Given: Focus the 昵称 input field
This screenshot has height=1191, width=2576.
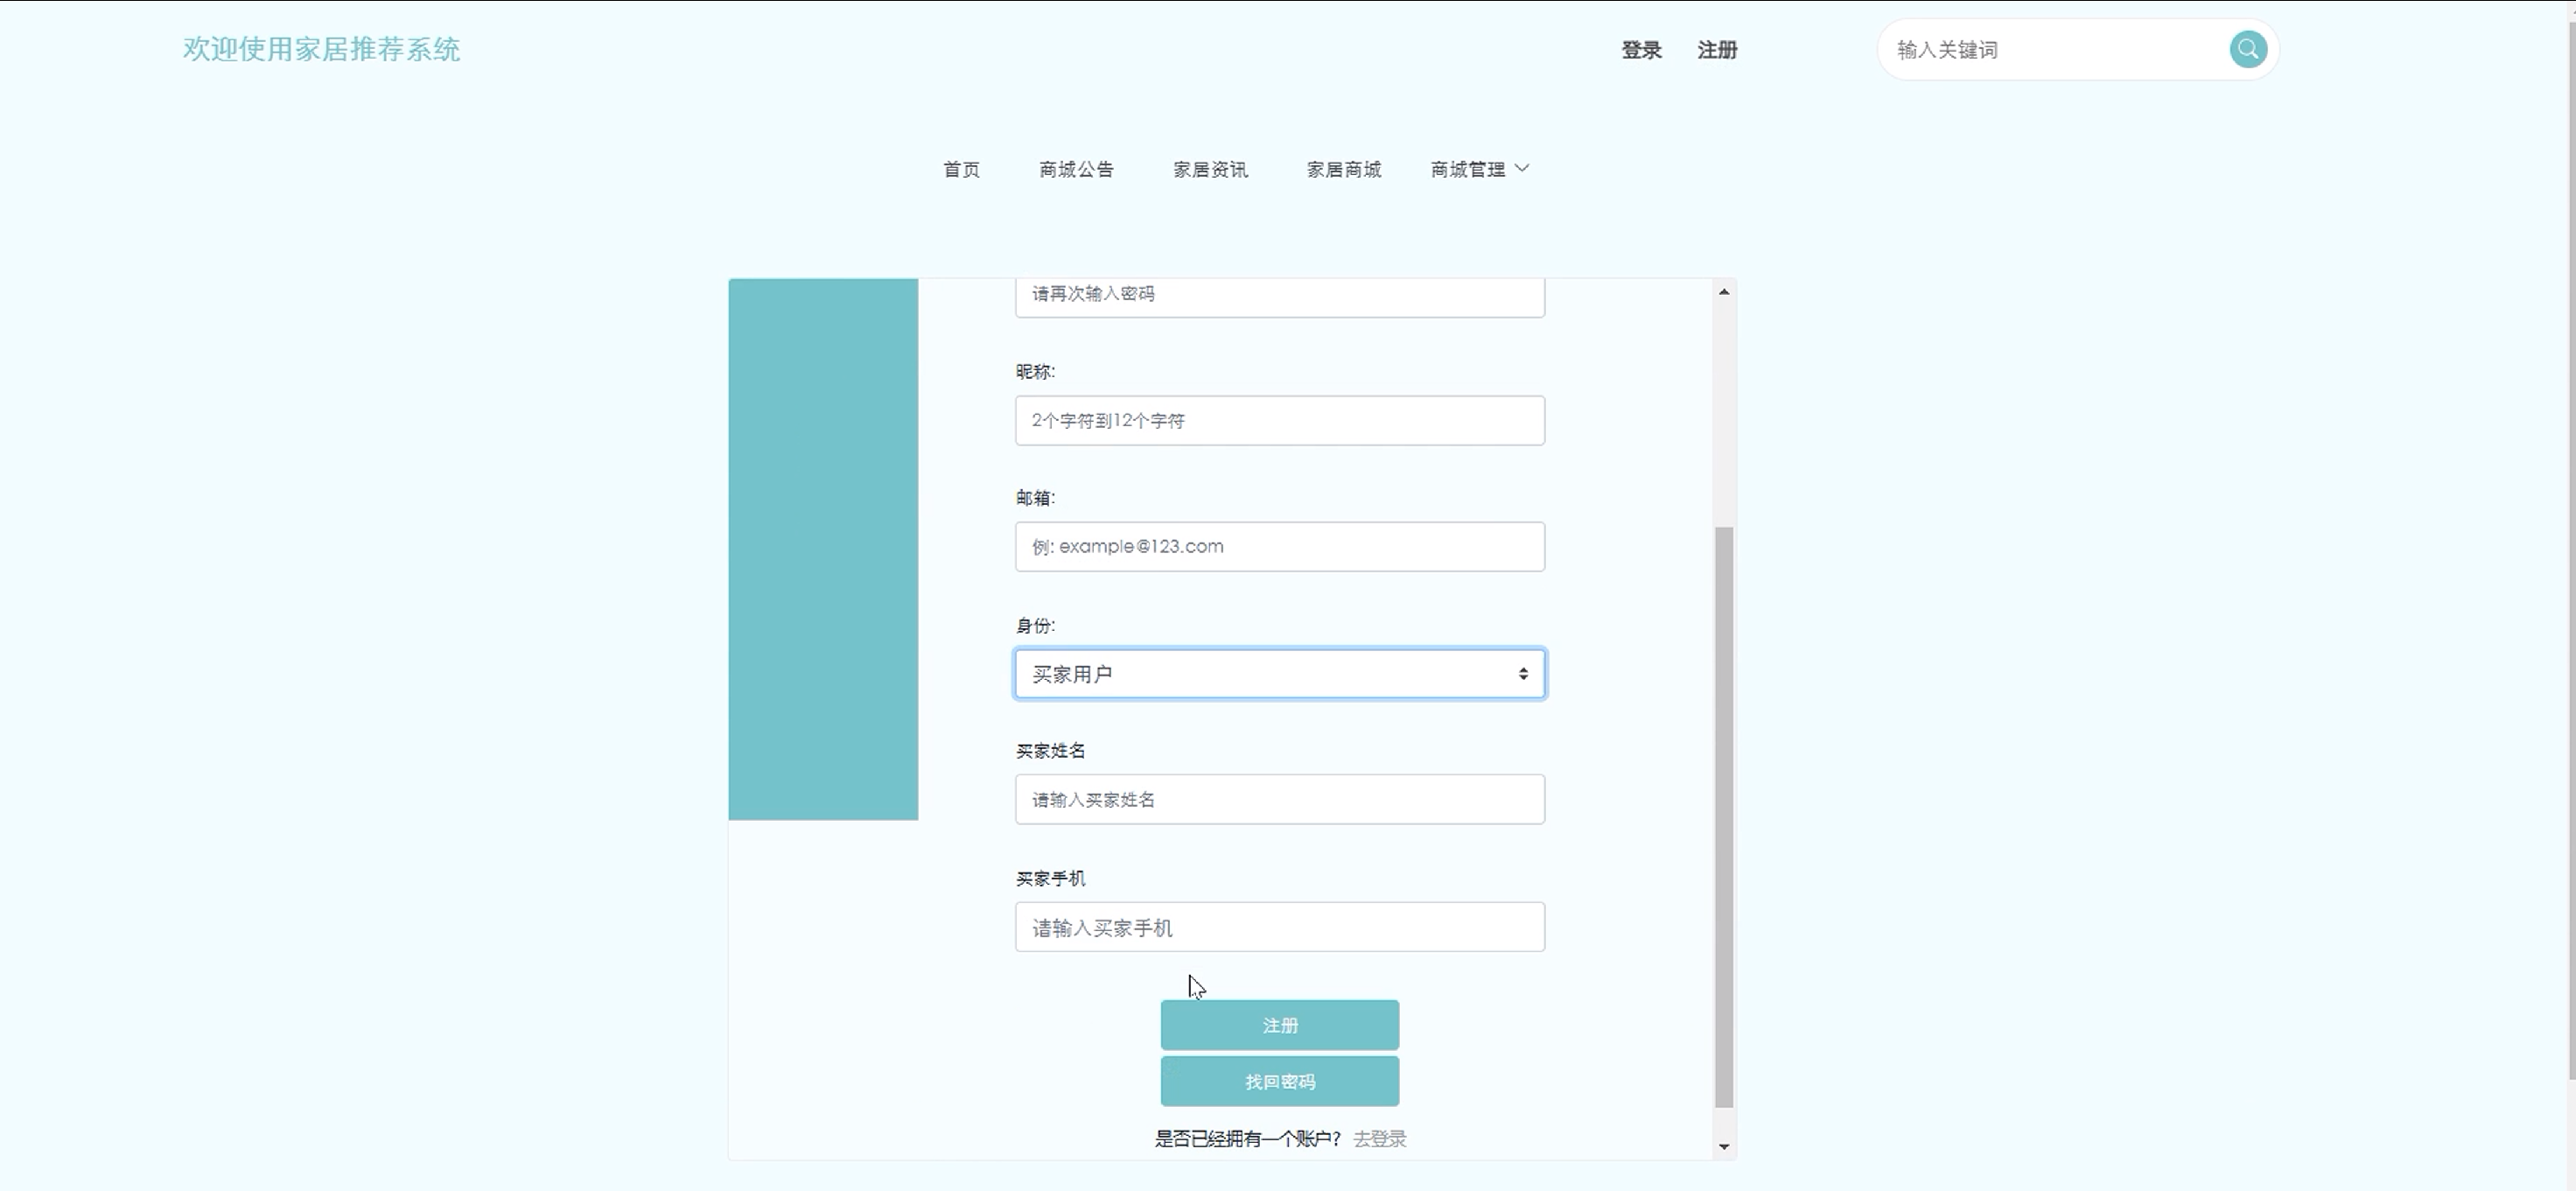Looking at the screenshot, I should 1279,420.
